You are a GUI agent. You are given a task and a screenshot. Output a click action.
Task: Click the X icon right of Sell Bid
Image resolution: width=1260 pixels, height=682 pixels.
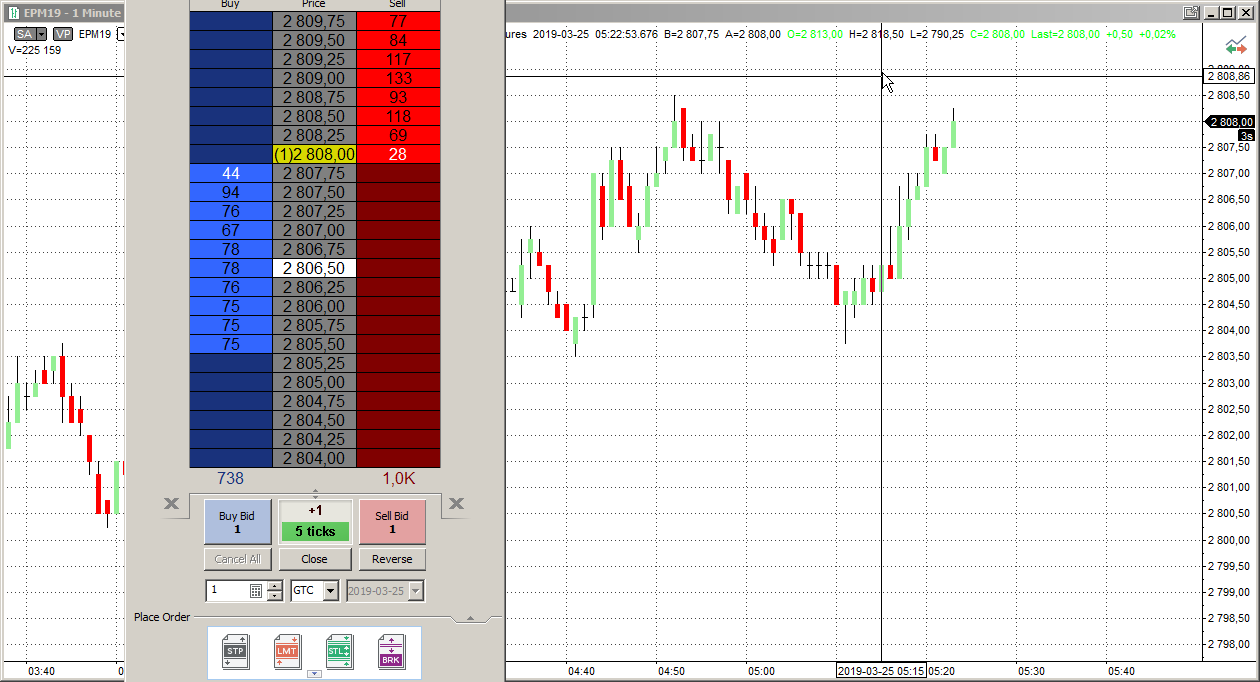(x=456, y=504)
